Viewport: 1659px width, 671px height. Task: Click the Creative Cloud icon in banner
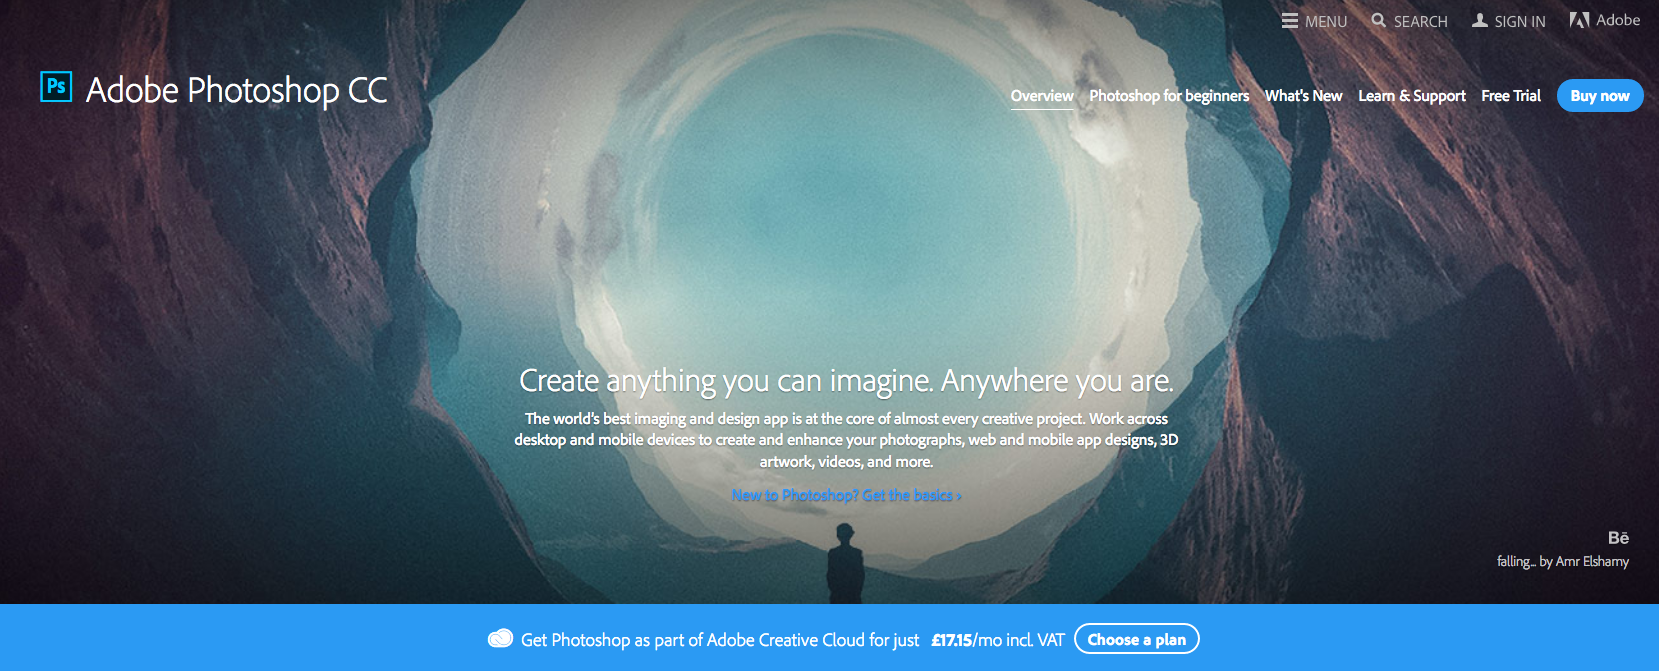(x=500, y=638)
